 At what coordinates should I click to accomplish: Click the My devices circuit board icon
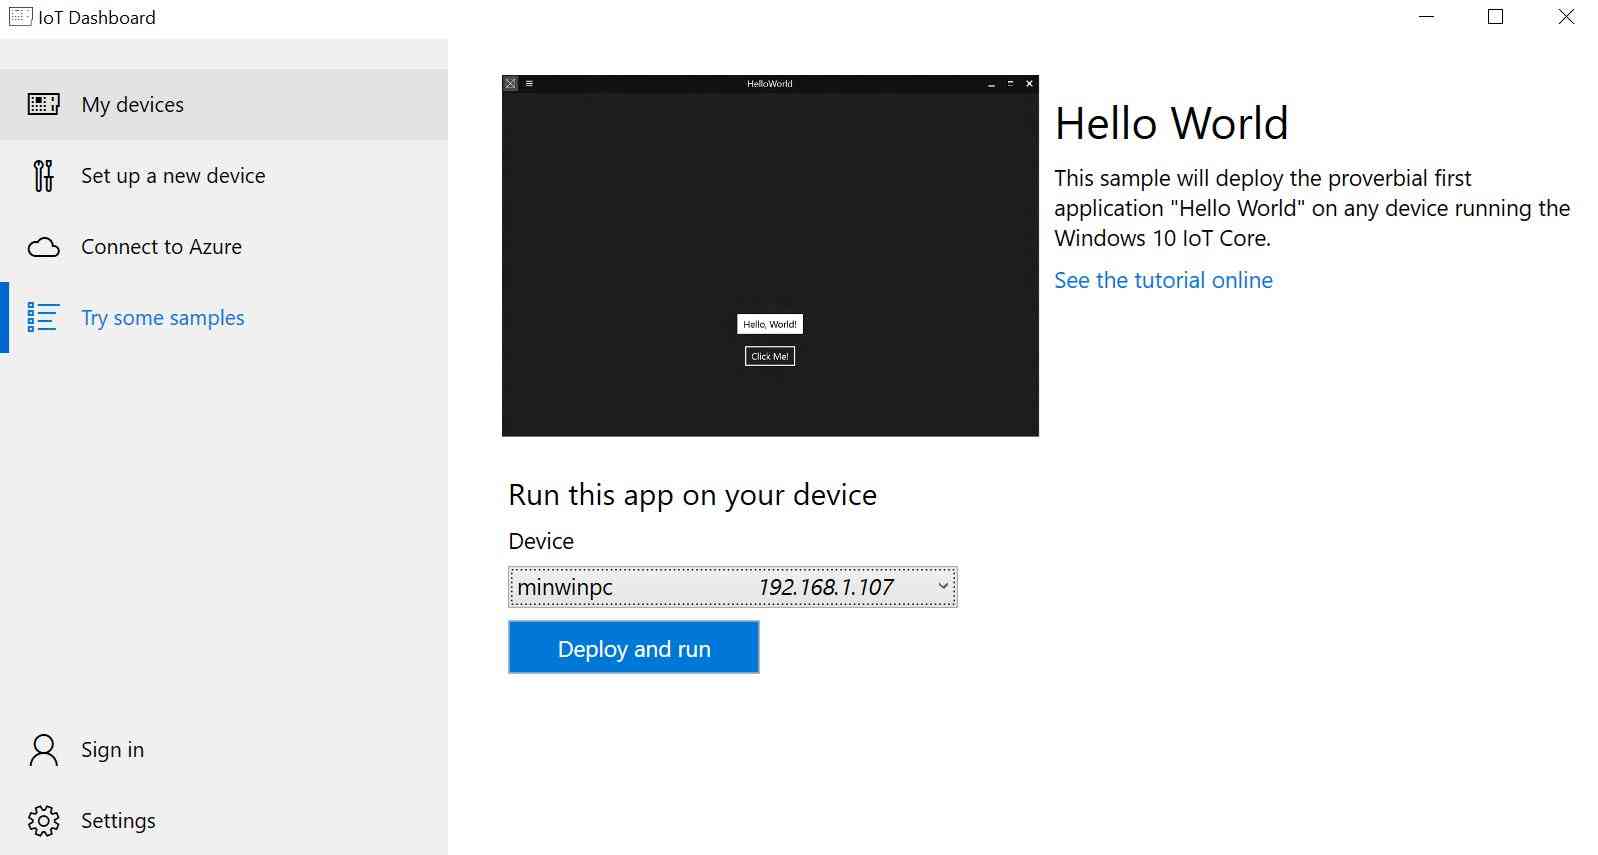43,104
